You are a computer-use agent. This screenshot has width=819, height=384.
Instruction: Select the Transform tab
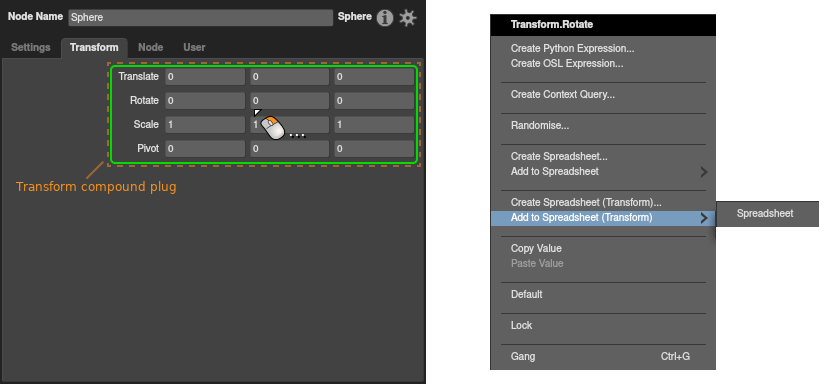pos(94,48)
